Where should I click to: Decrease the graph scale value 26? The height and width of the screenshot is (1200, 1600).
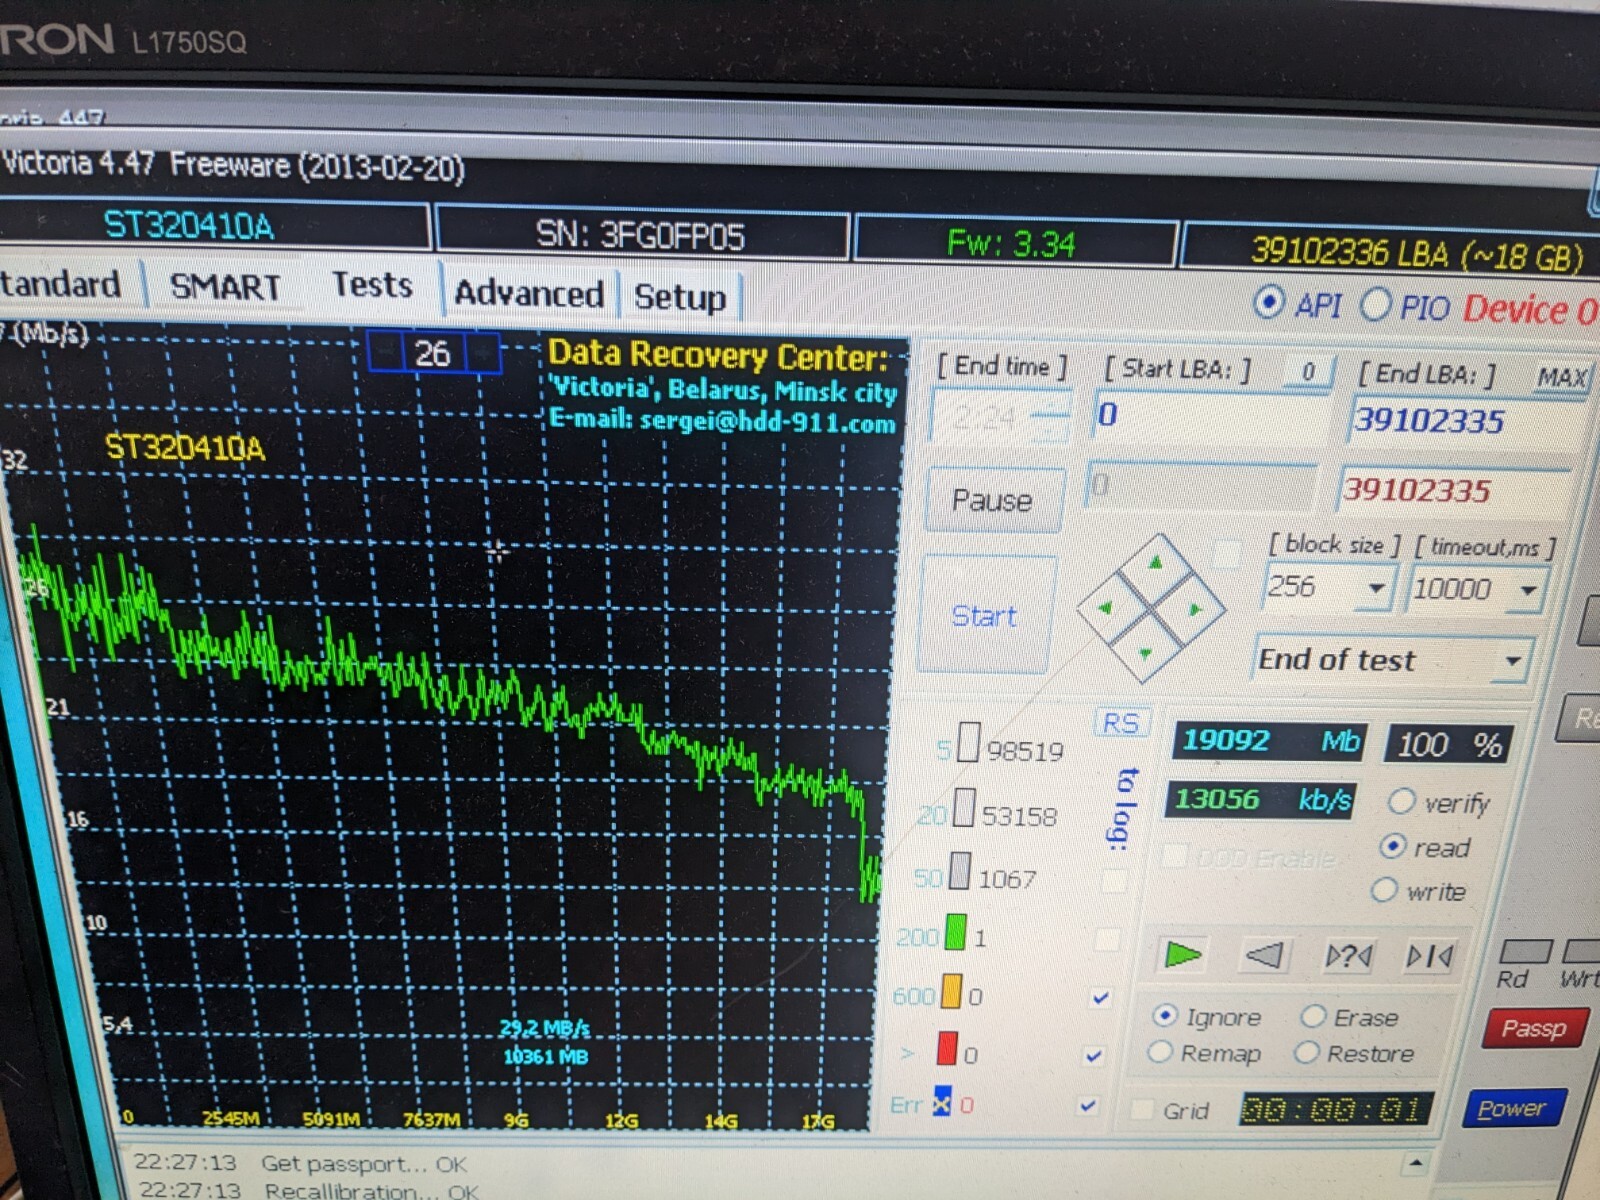[386, 352]
